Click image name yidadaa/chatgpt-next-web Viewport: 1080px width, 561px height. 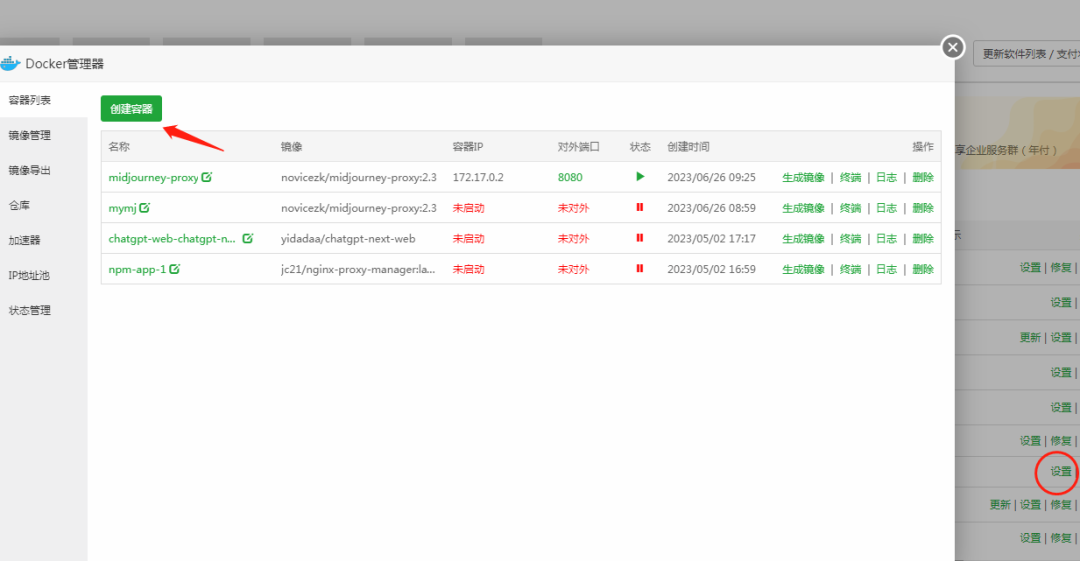pos(348,238)
